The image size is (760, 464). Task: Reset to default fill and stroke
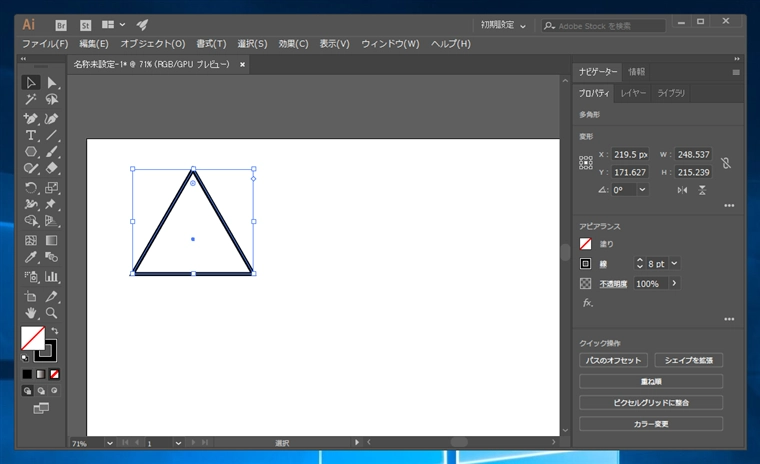(25, 358)
